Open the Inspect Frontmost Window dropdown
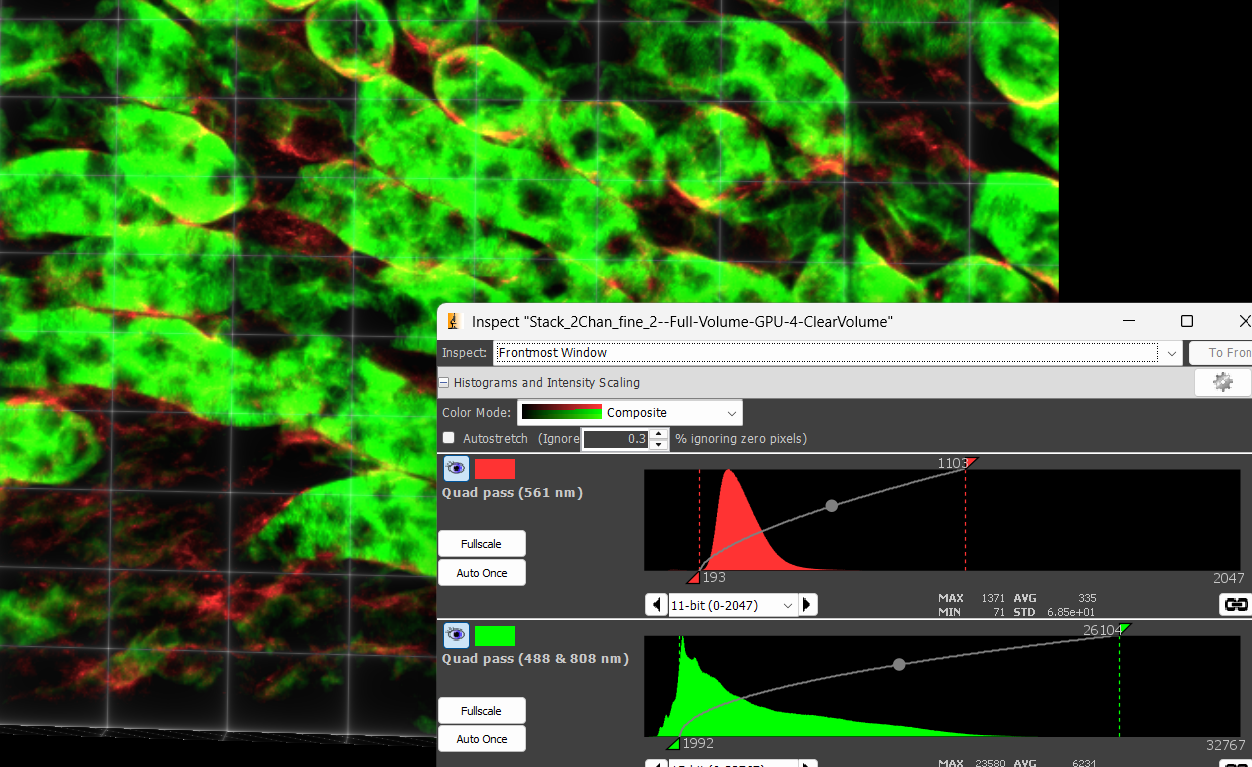This screenshot has width=1252, height=767. click(837, 353)
